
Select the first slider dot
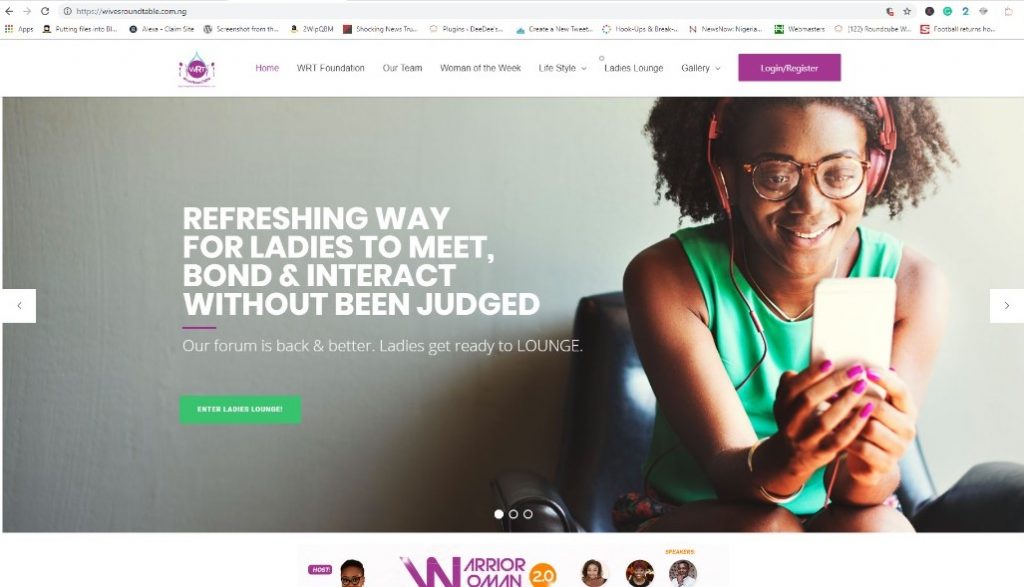[499, 514]
